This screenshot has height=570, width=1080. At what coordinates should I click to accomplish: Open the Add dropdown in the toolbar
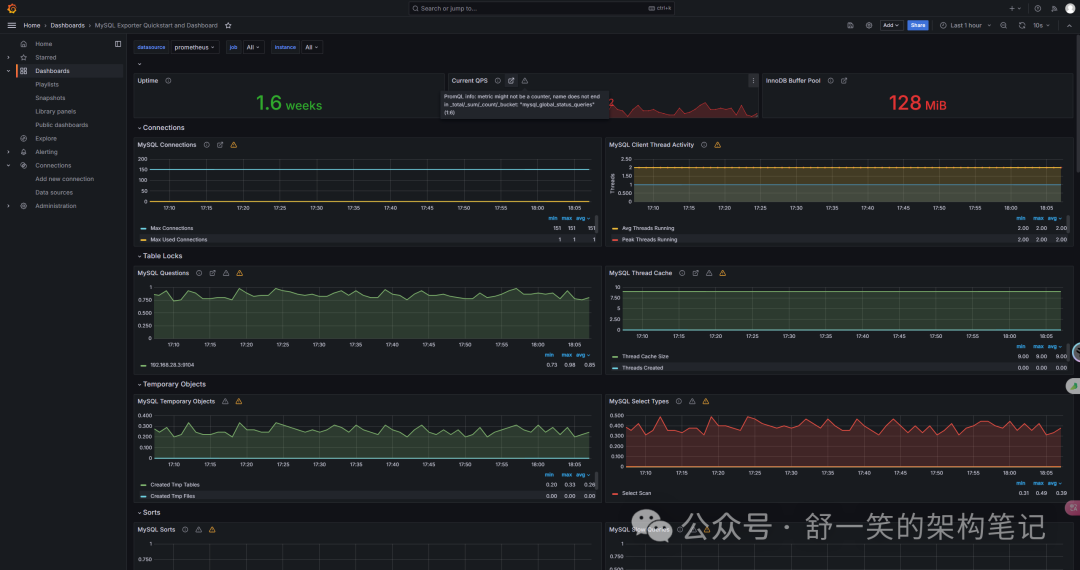(891, 25)
